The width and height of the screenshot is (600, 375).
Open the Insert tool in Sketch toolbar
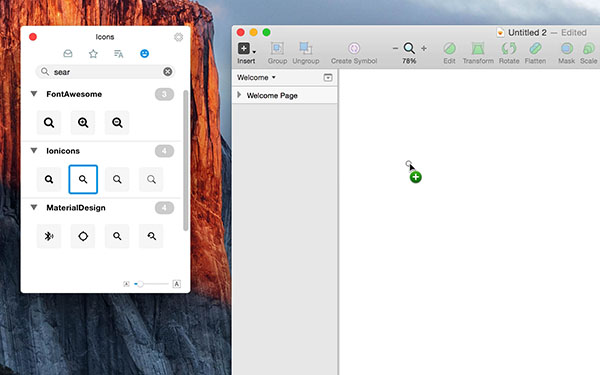(x=244, y=49)
